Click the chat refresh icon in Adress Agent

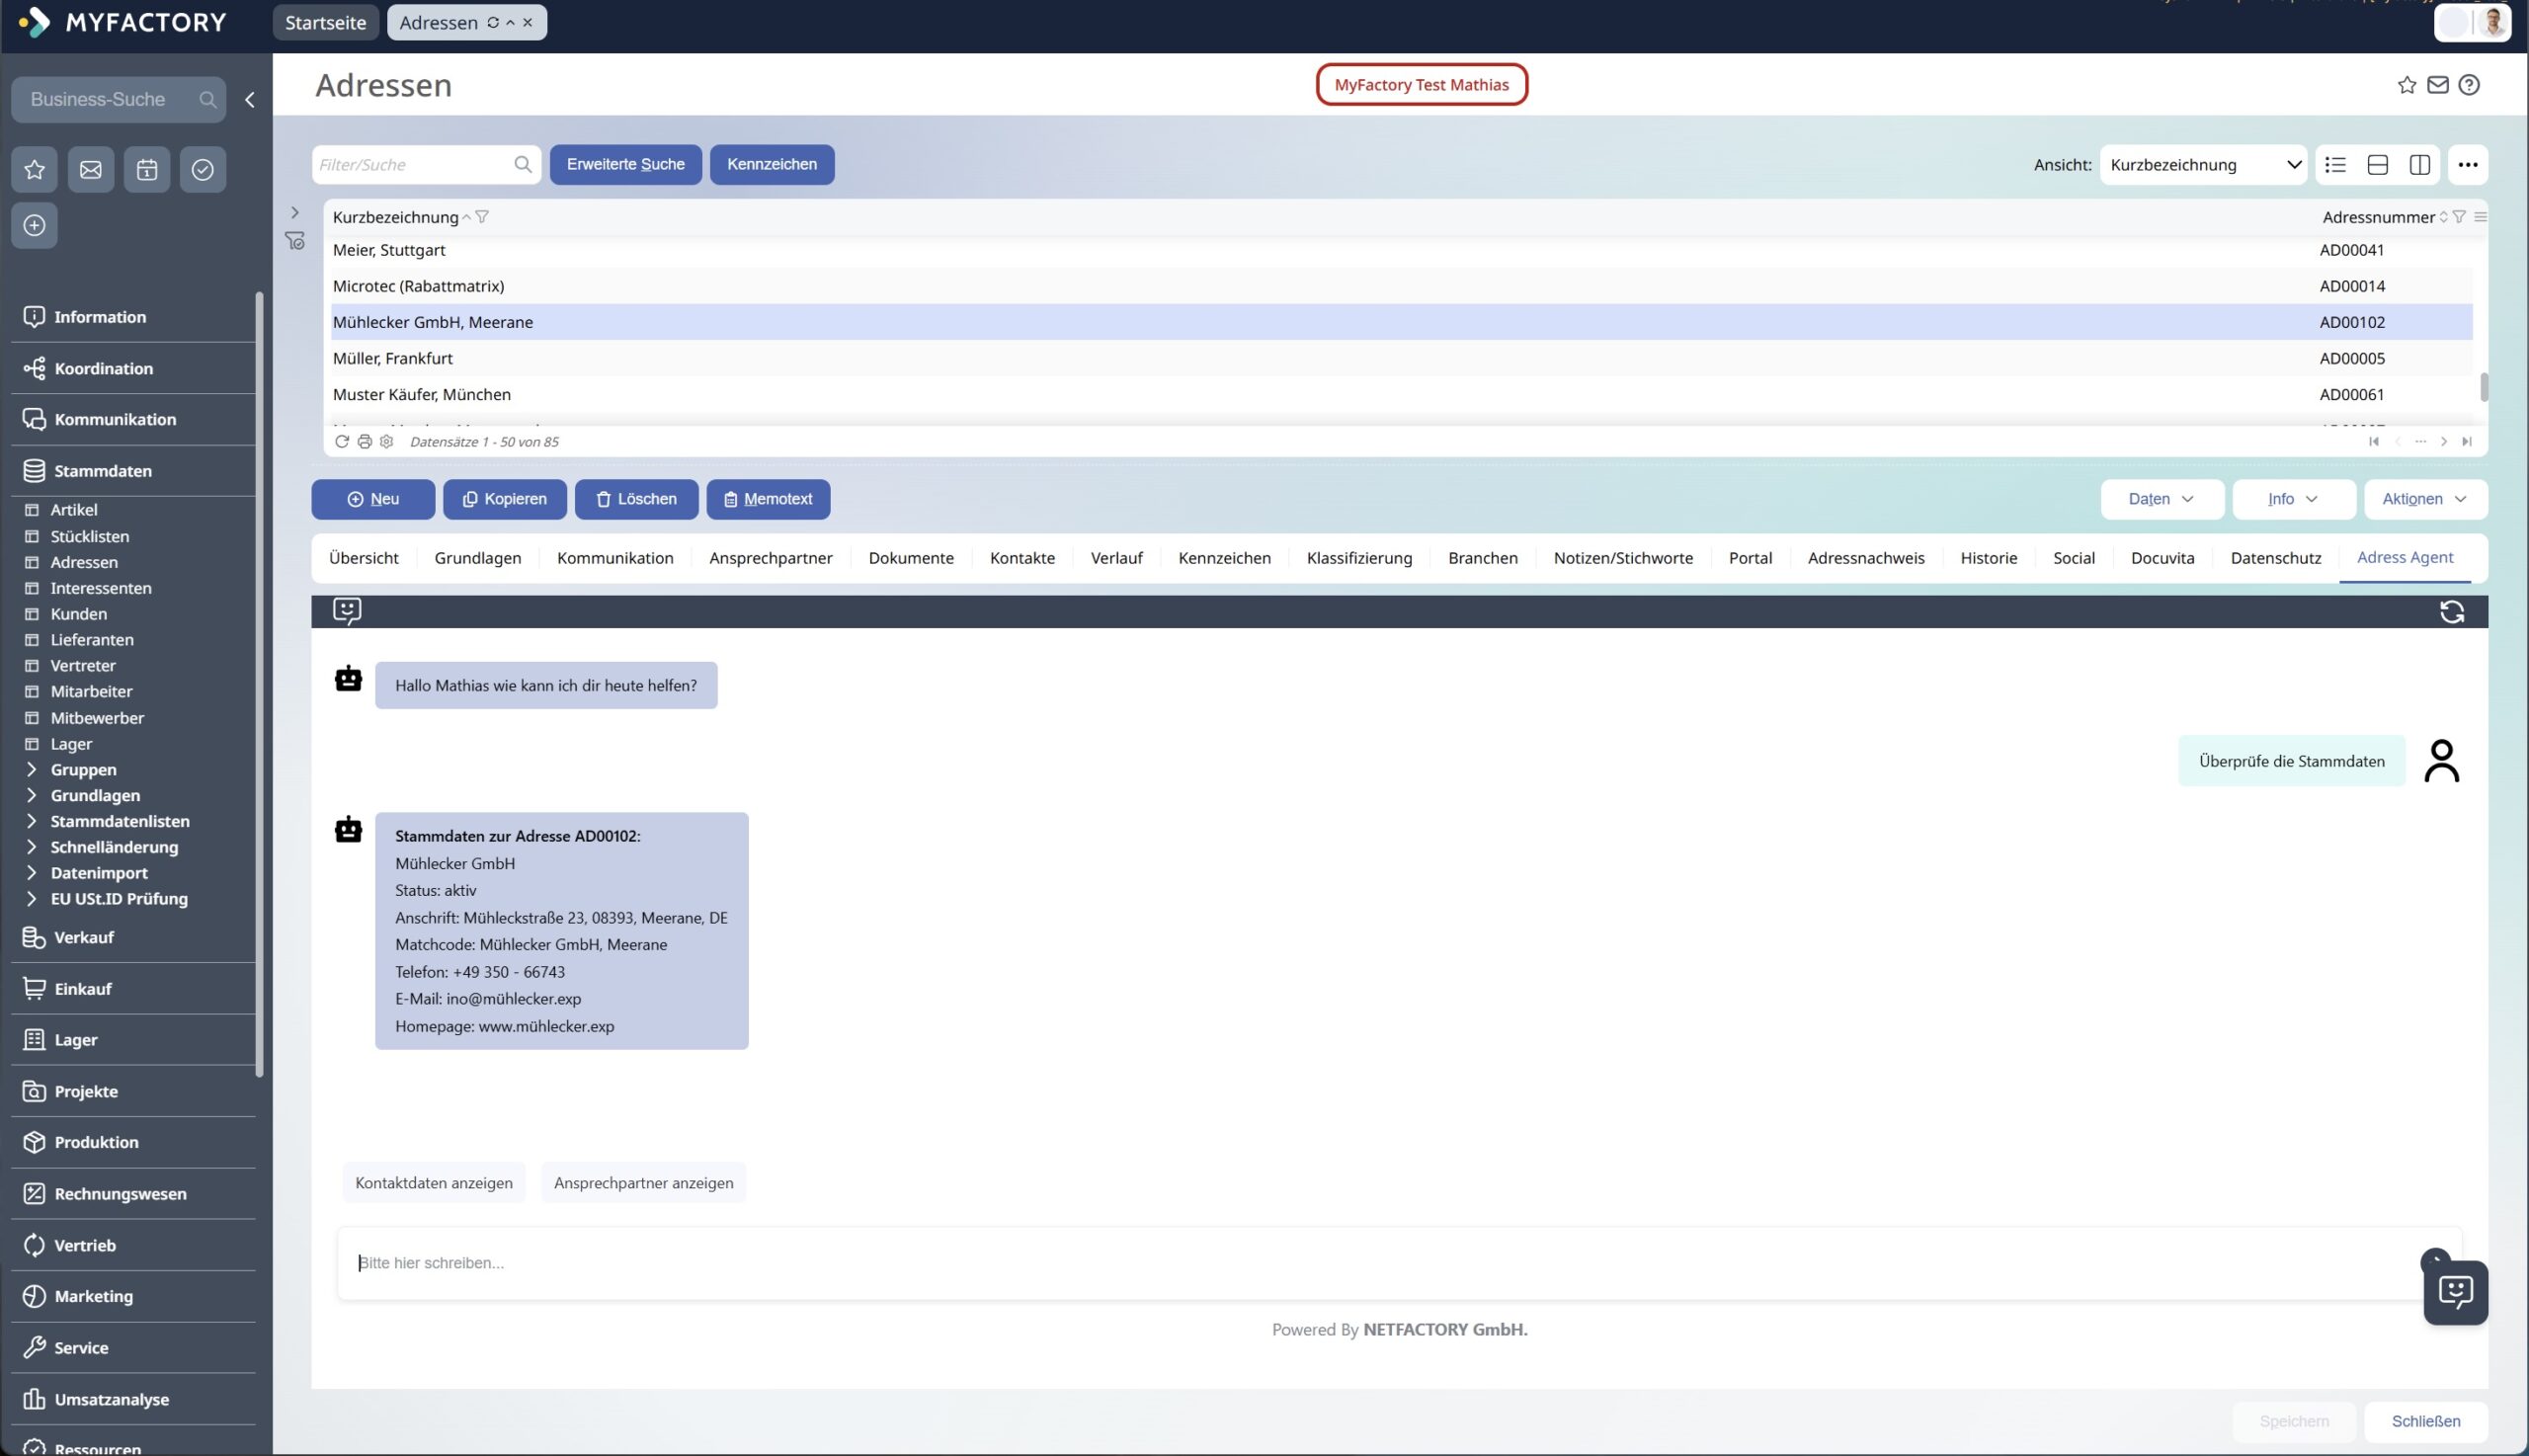pos(2451,612)
